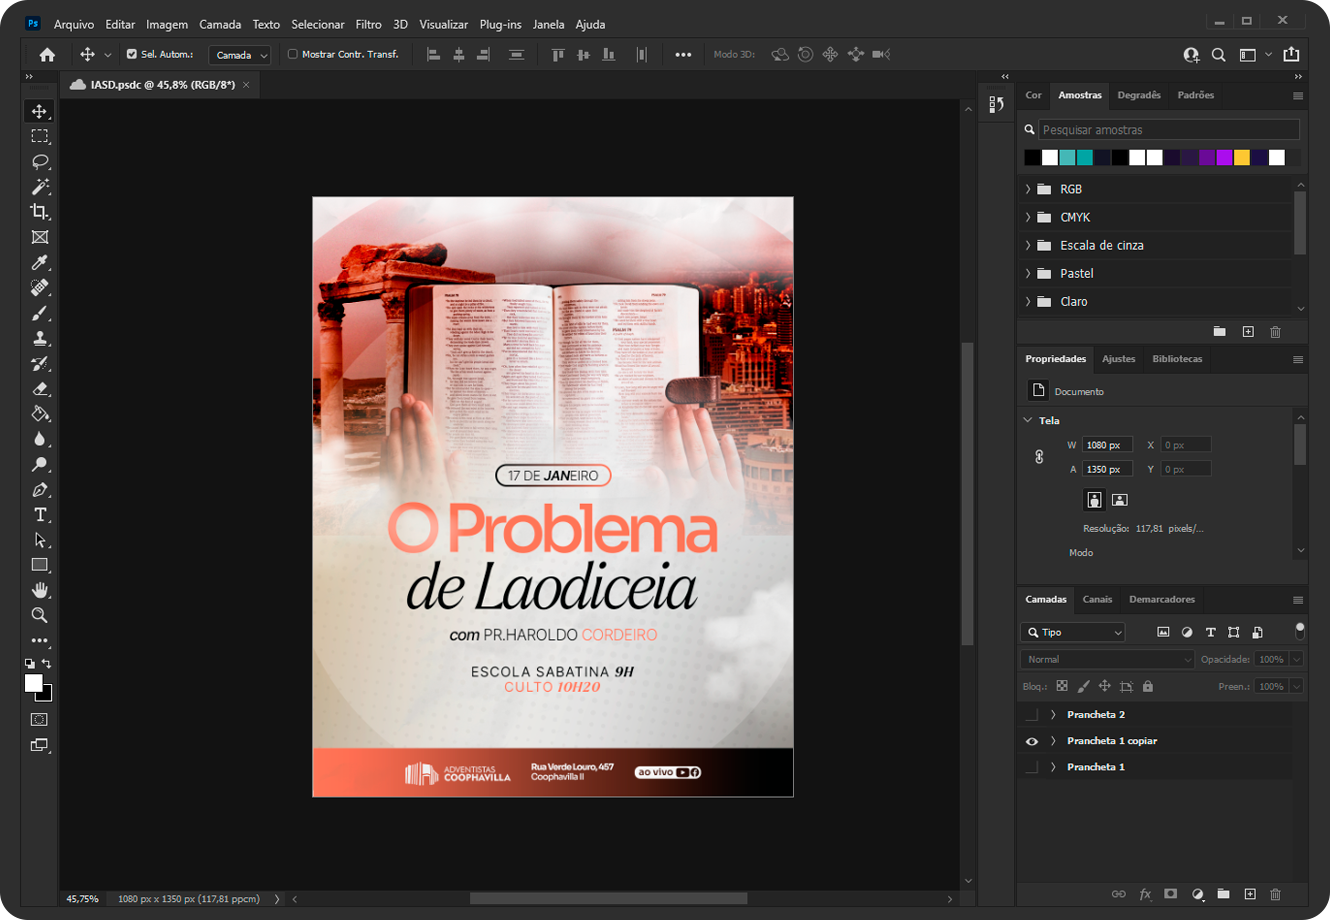Select the Eraser tool
Screen dimensions: 1330x920
[39, 389]
